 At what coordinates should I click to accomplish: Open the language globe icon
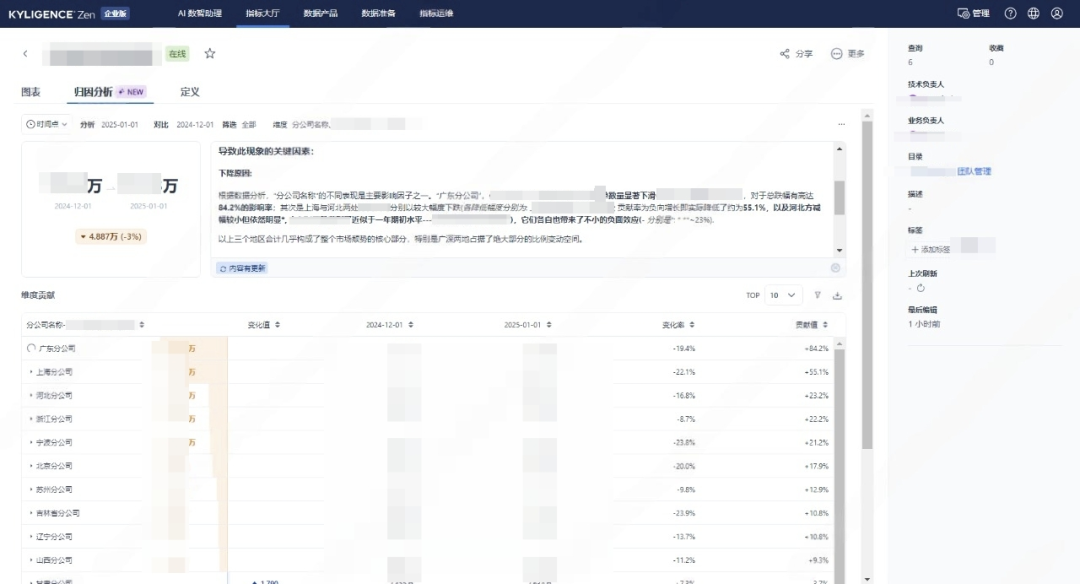1033,13
